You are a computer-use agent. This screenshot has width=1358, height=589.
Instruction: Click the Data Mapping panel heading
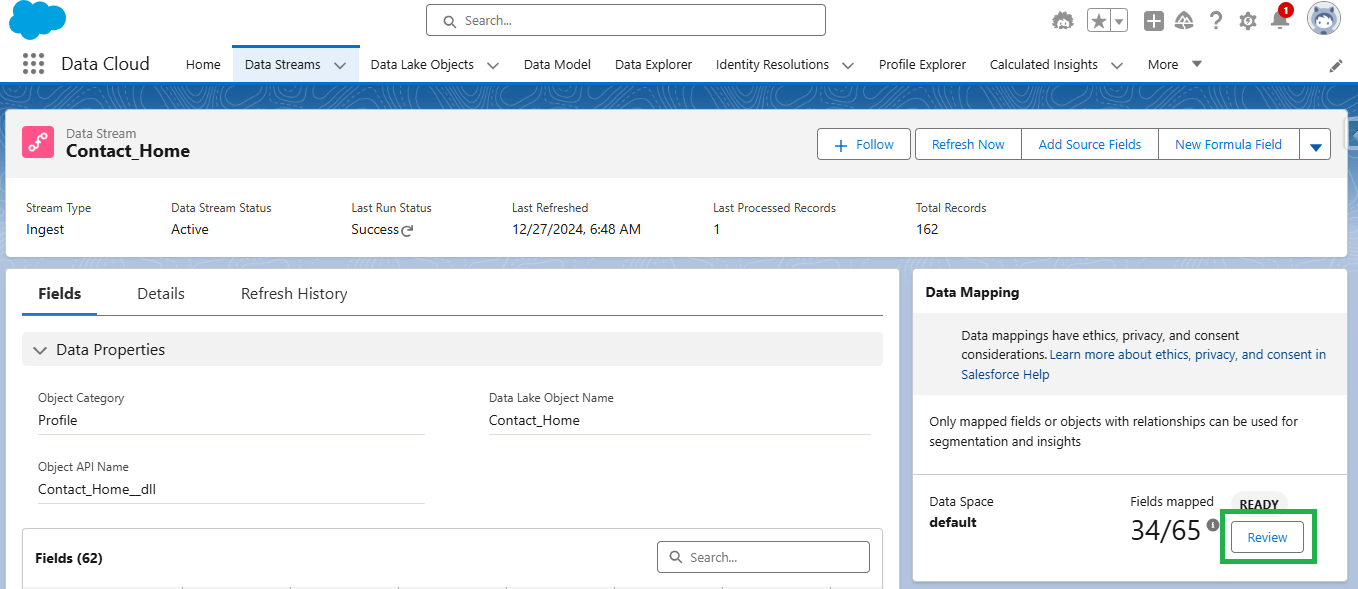972,292
